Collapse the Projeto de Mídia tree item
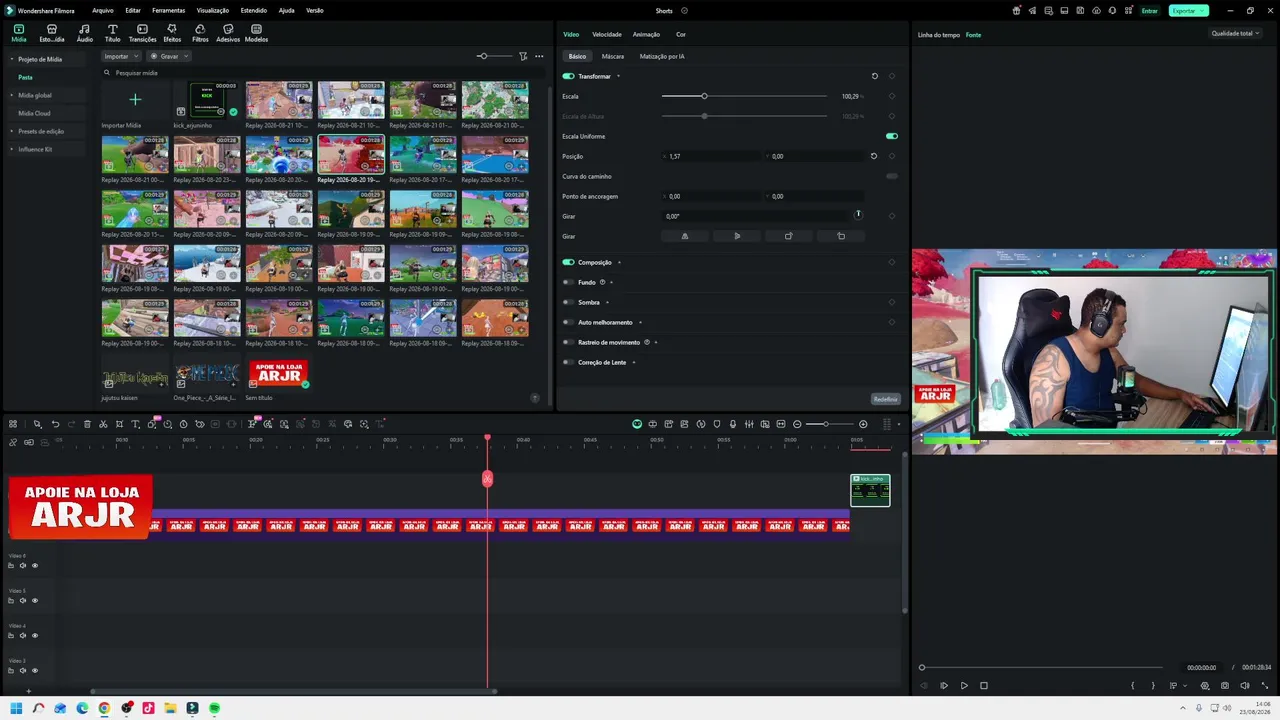The width and height of the screenshot is (1280, 720). (11, 59)
